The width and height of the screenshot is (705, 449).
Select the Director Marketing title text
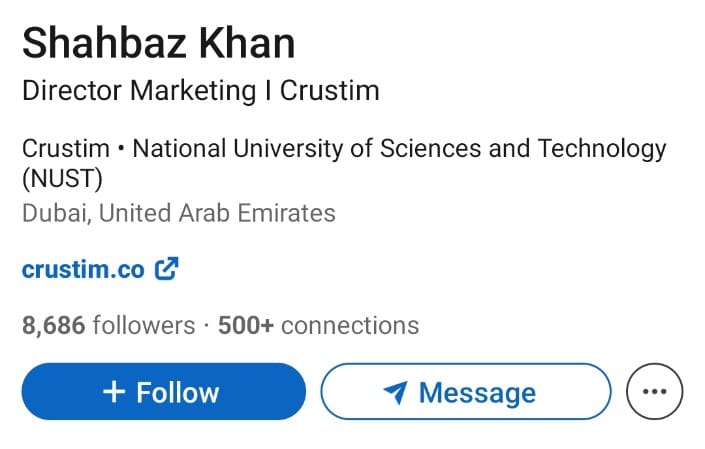point(138,91)
